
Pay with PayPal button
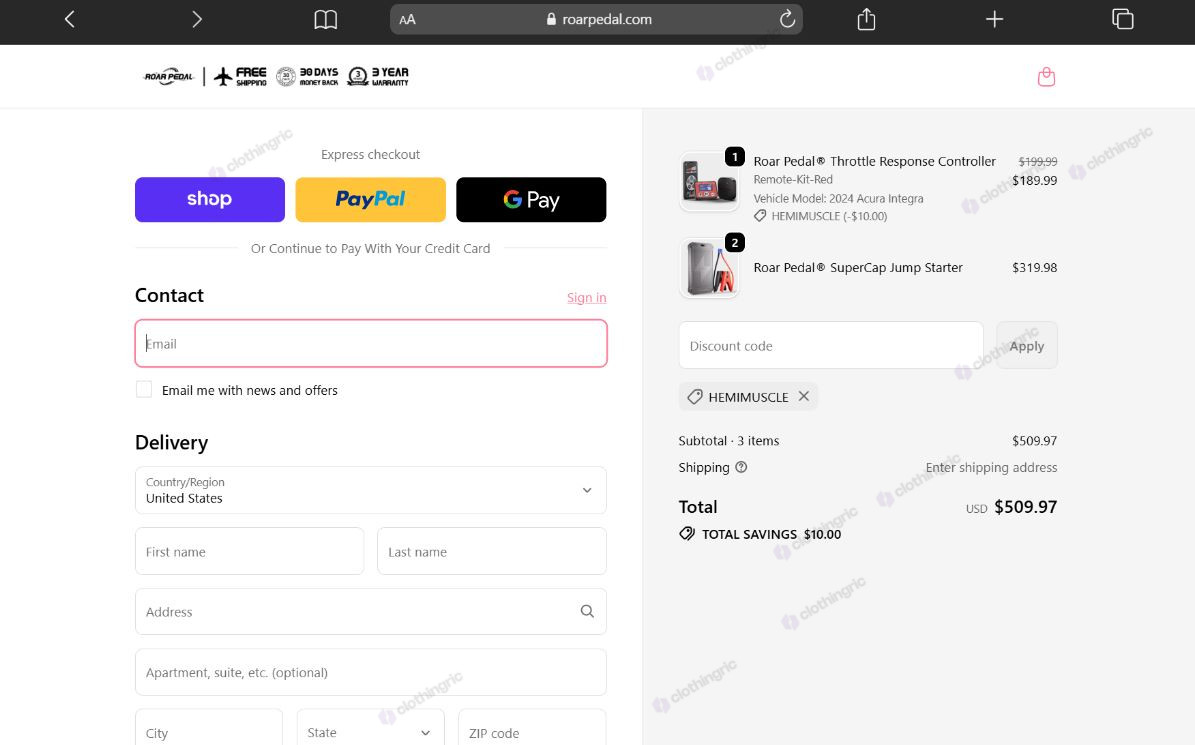(x=370, y=200)
